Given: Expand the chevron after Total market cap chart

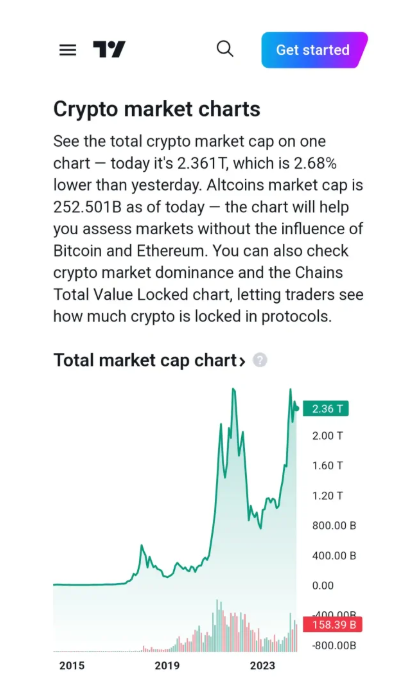Looking at the screenshot, I should [242, 361].
